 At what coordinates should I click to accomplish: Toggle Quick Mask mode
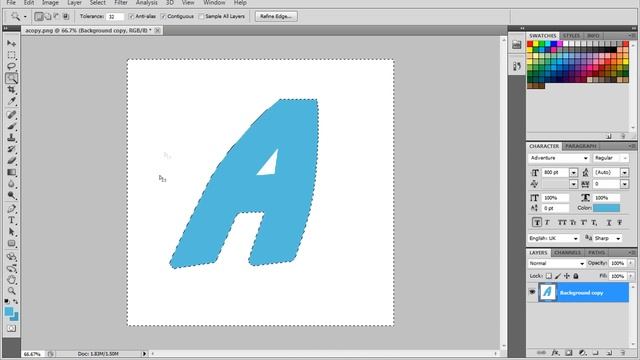tap(11, 329)
